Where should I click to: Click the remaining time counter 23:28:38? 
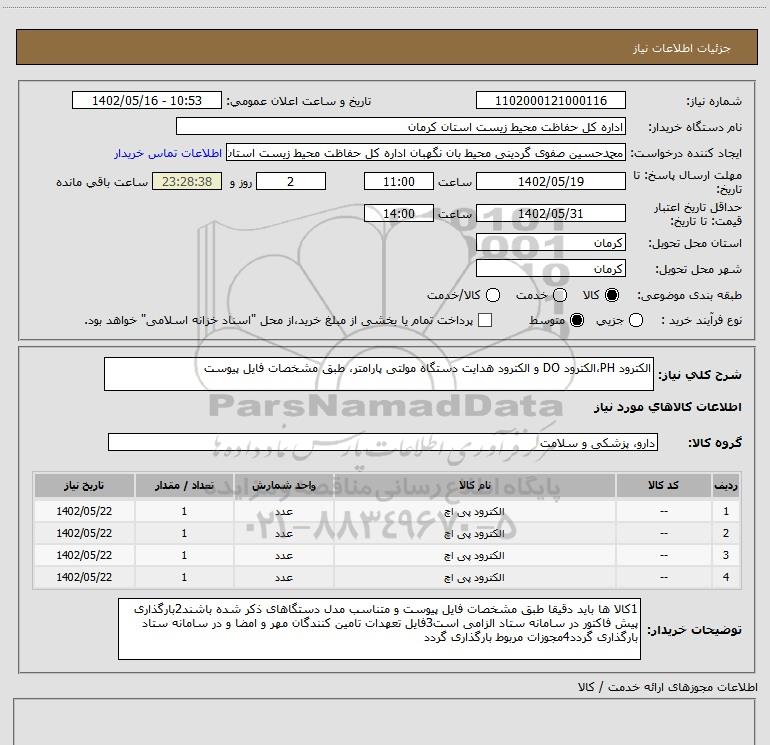click(x=187, y=181)
